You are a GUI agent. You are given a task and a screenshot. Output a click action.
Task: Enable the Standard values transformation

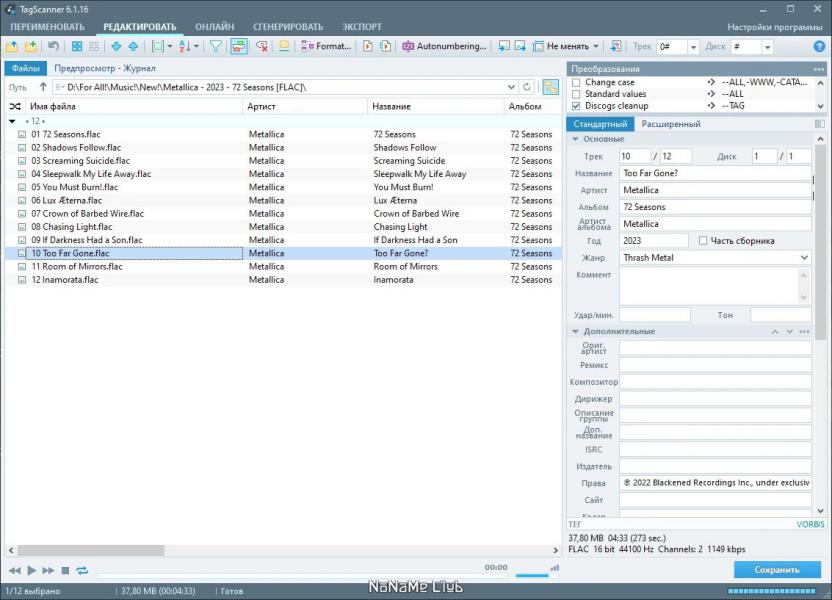pyautogui.click(x=576, y=94)
